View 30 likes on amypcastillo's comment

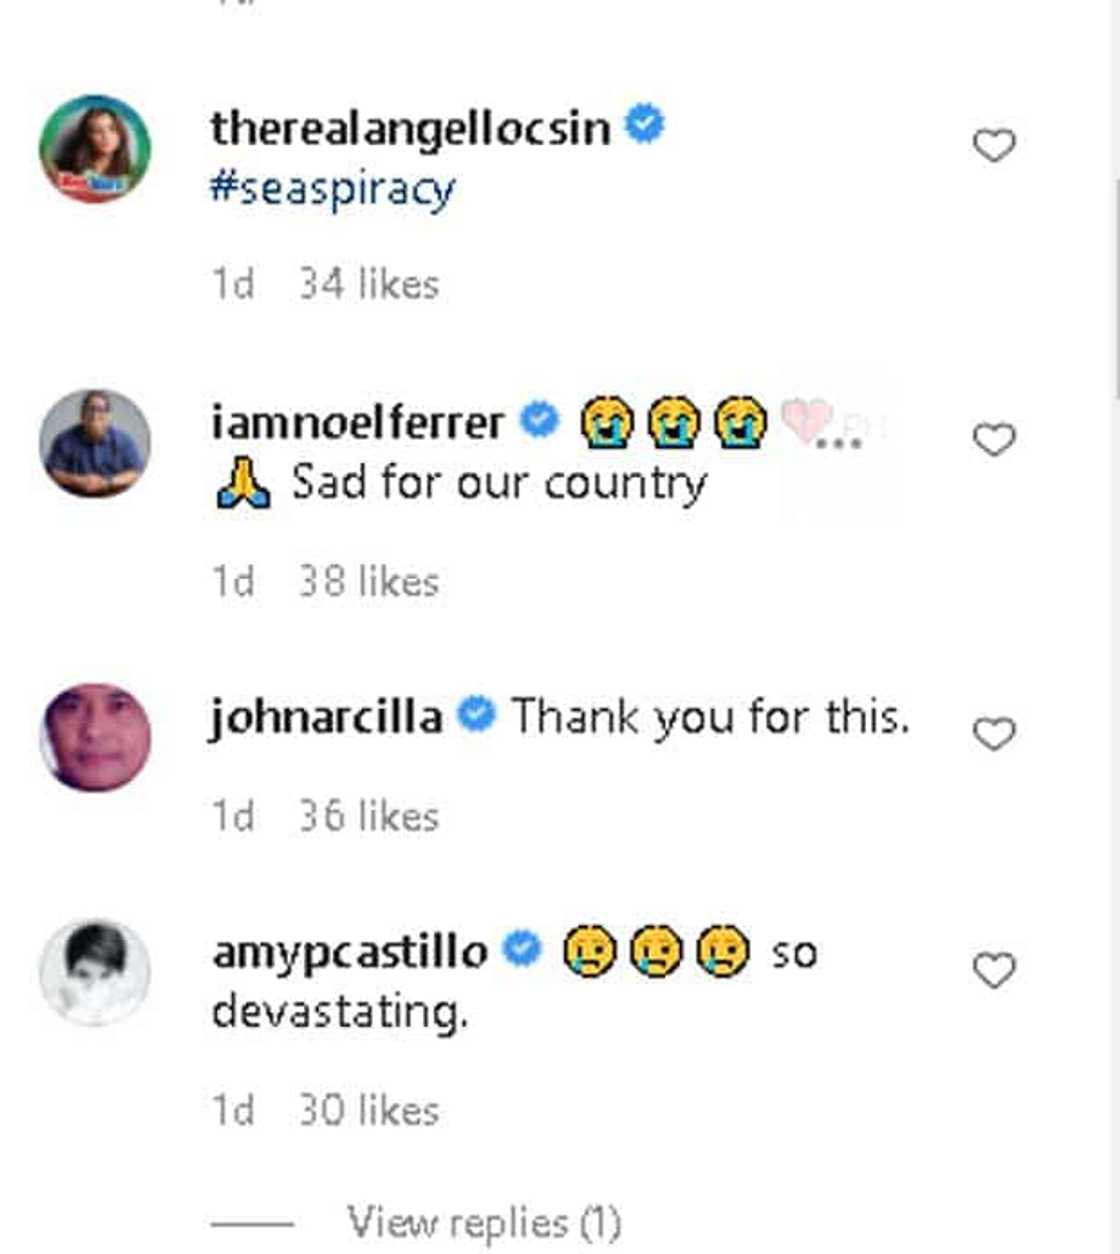pyautogui.click(x=369, y=1111)
